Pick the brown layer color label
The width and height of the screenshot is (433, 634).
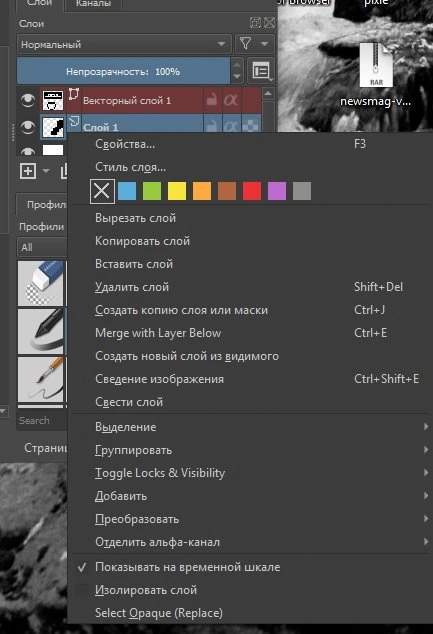(227, 191)
